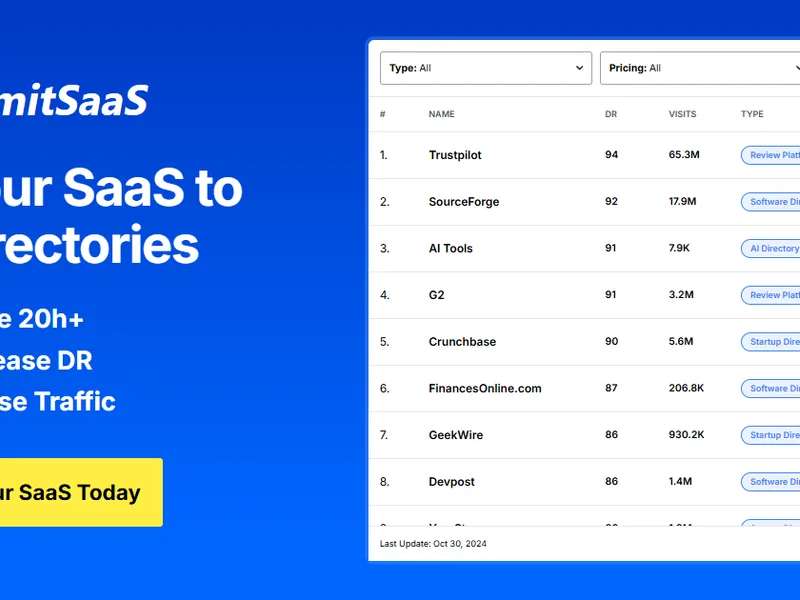Click the NAME column header

[x=441, y=114]
